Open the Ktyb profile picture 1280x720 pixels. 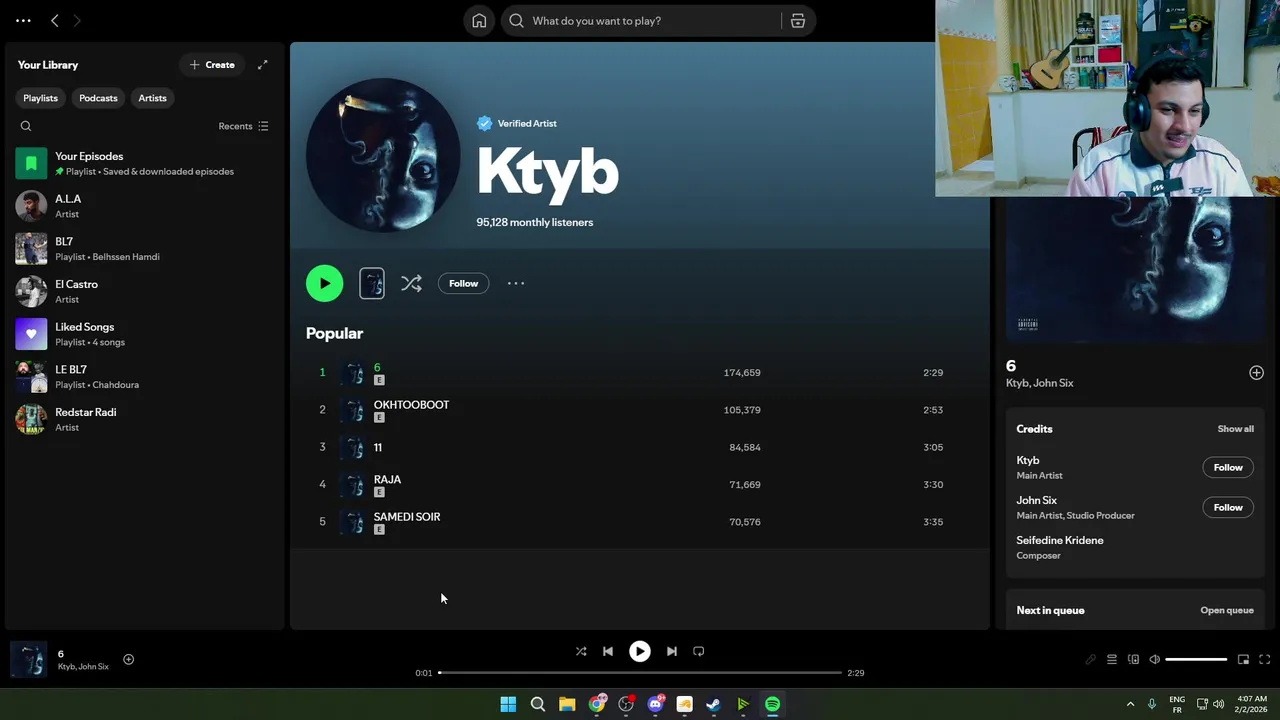click(x=383, y=155)
